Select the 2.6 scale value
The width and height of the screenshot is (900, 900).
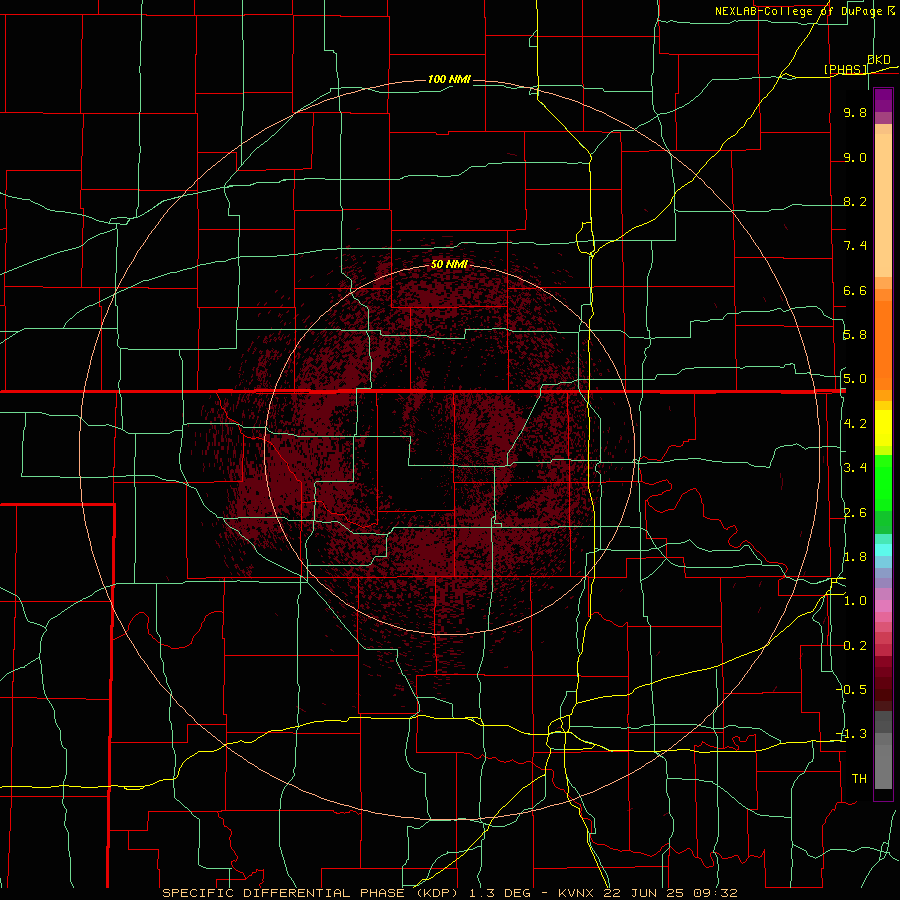pyautogui.click(x=855, y=513)
